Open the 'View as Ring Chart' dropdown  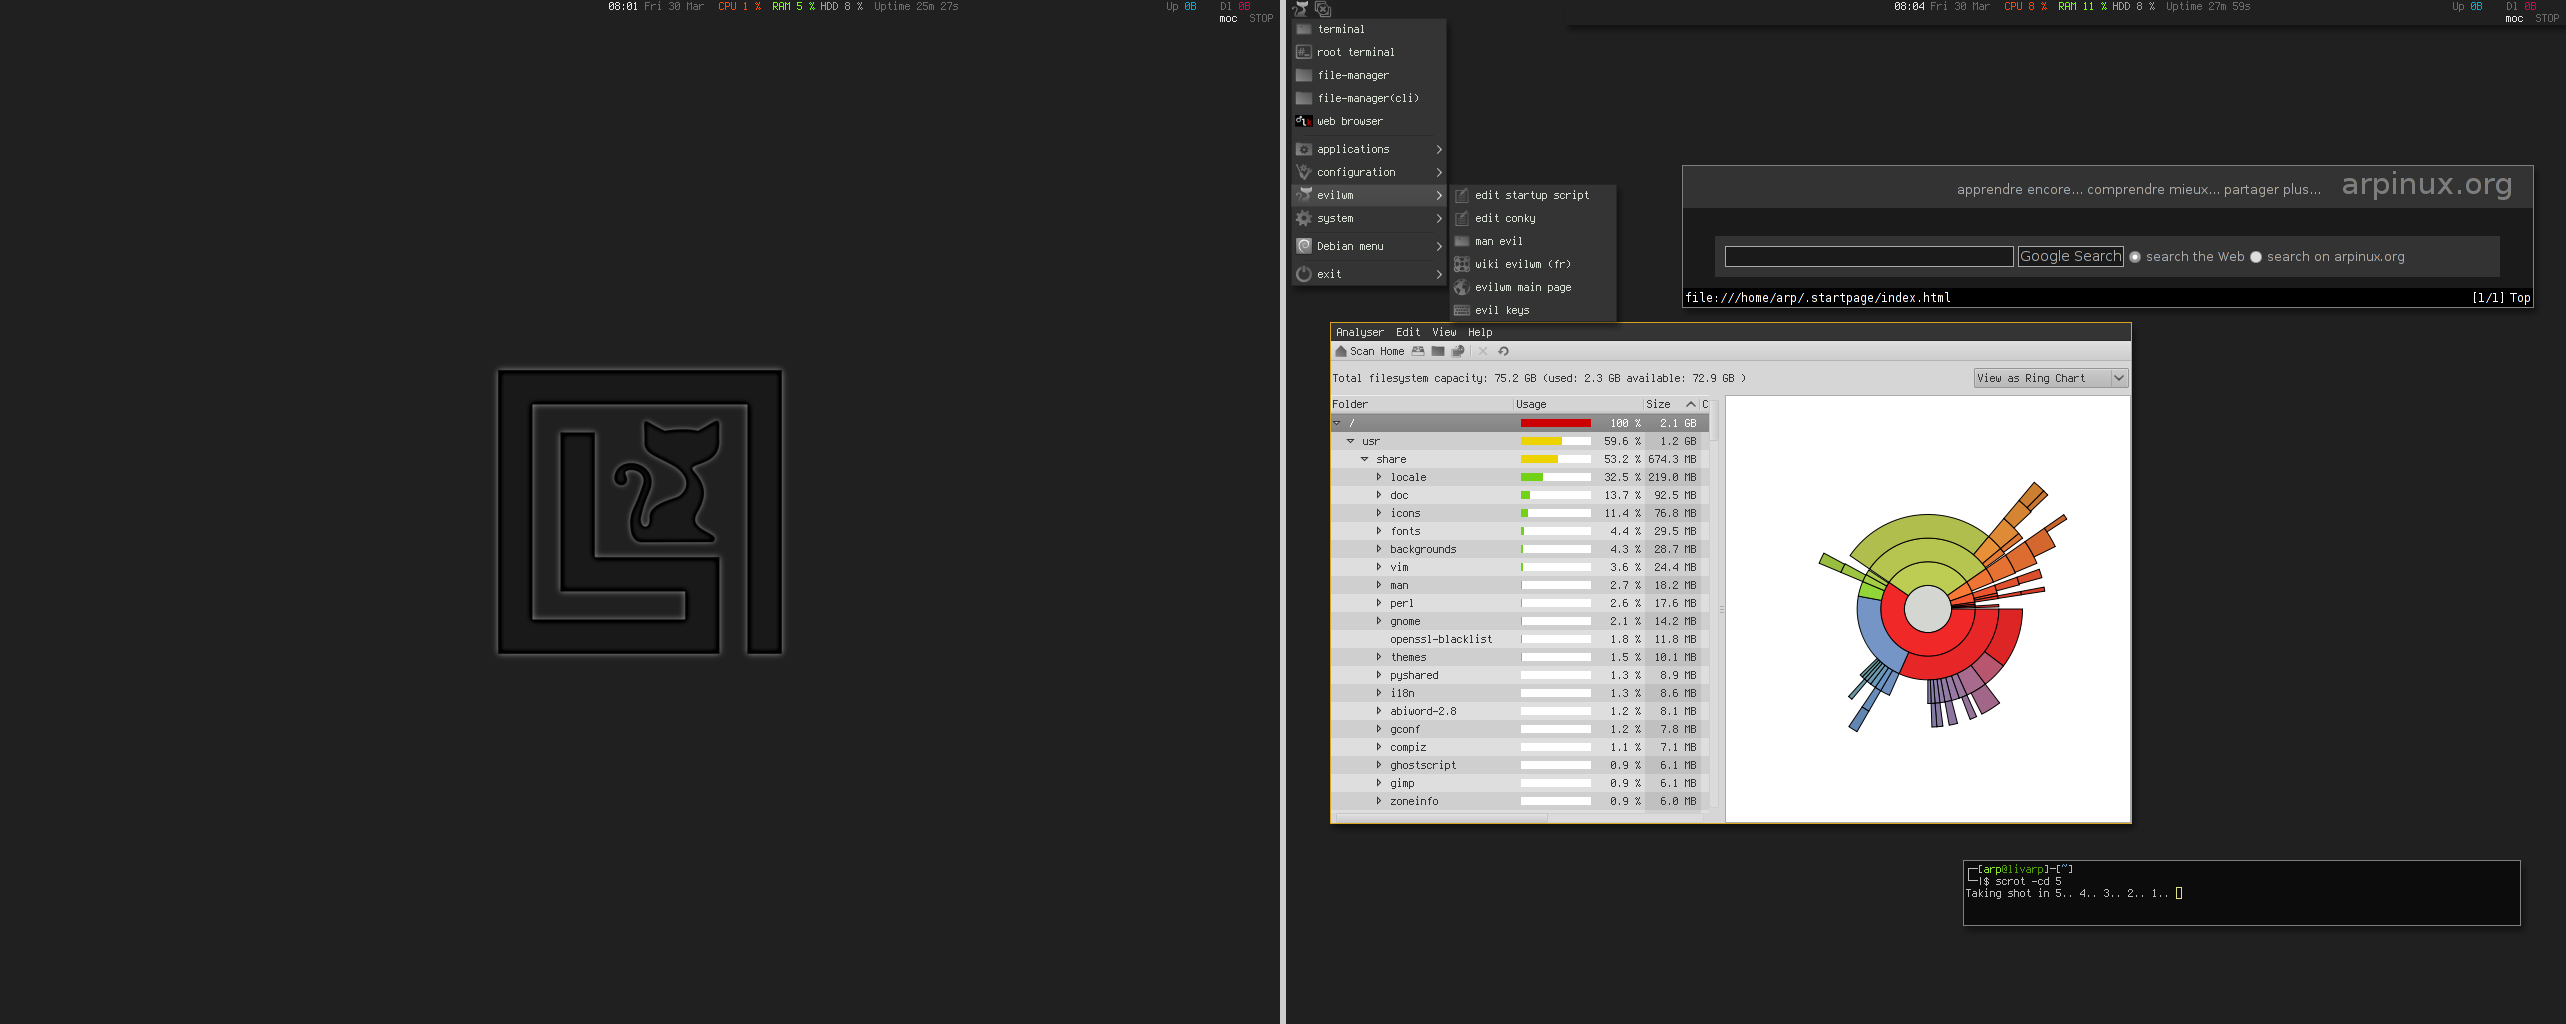pyautogui.click(x=2051, y=378)
